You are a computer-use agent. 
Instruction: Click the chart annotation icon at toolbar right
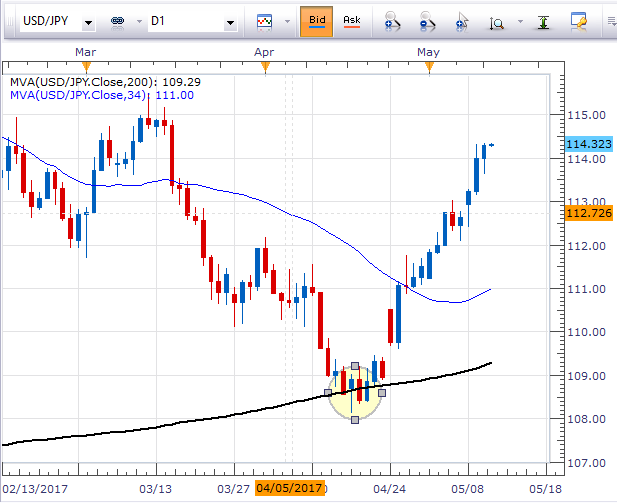(x=579, y=21)
